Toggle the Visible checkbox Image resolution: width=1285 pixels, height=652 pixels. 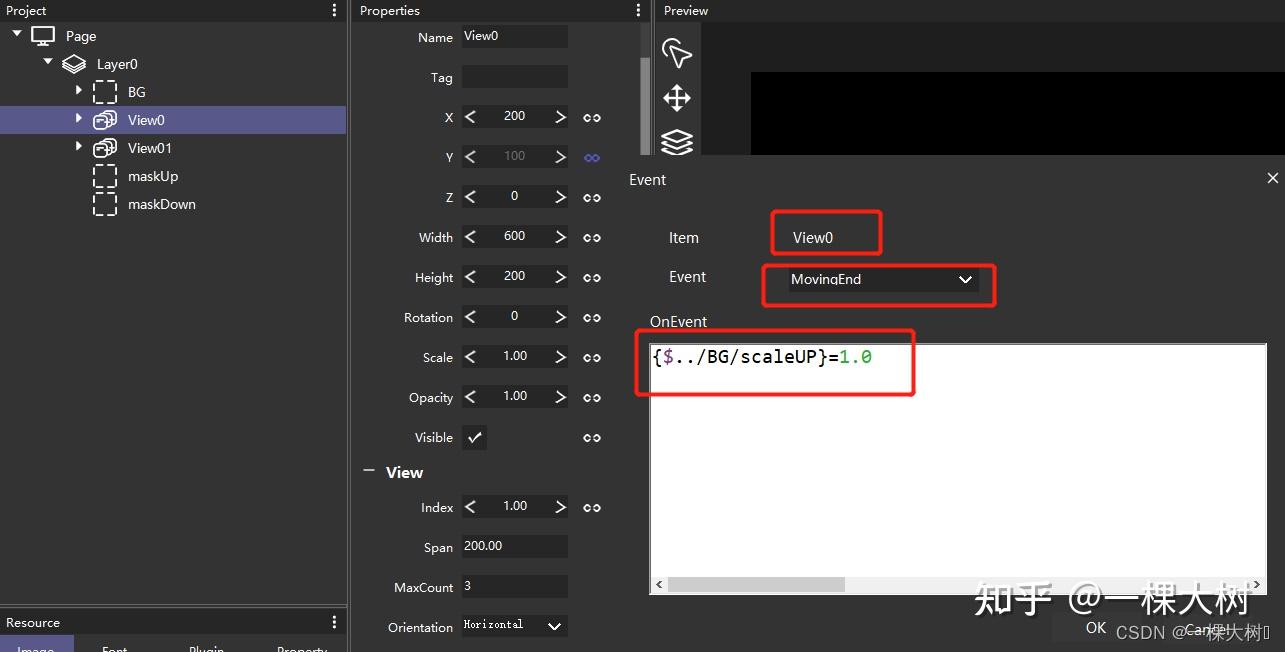coord(474,437)
